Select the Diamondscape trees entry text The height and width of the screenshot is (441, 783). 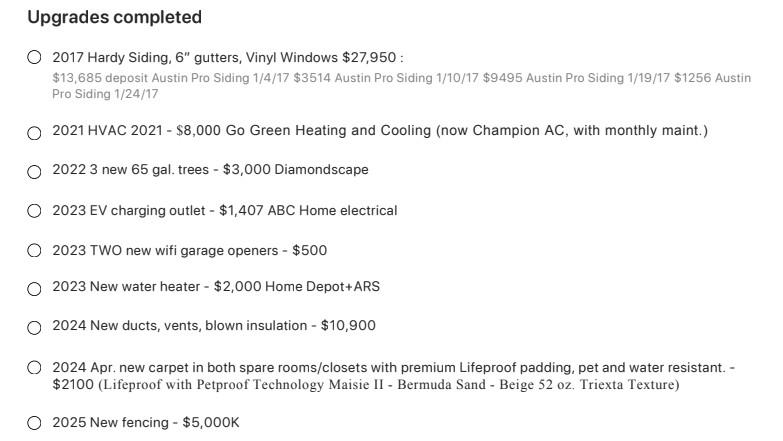pos(210,170)
